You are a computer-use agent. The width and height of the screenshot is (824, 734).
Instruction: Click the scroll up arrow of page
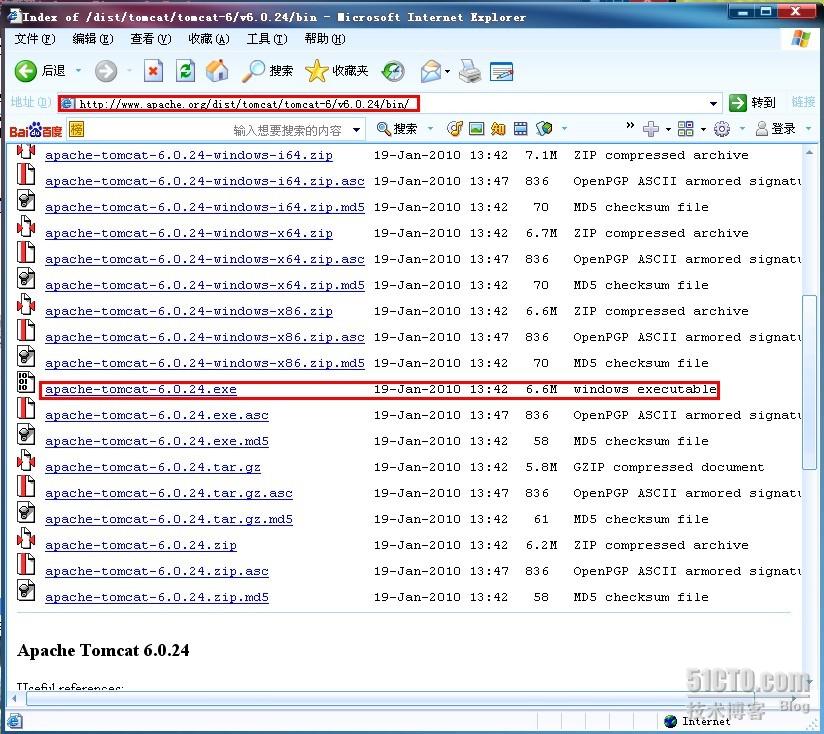click(808, 152)
